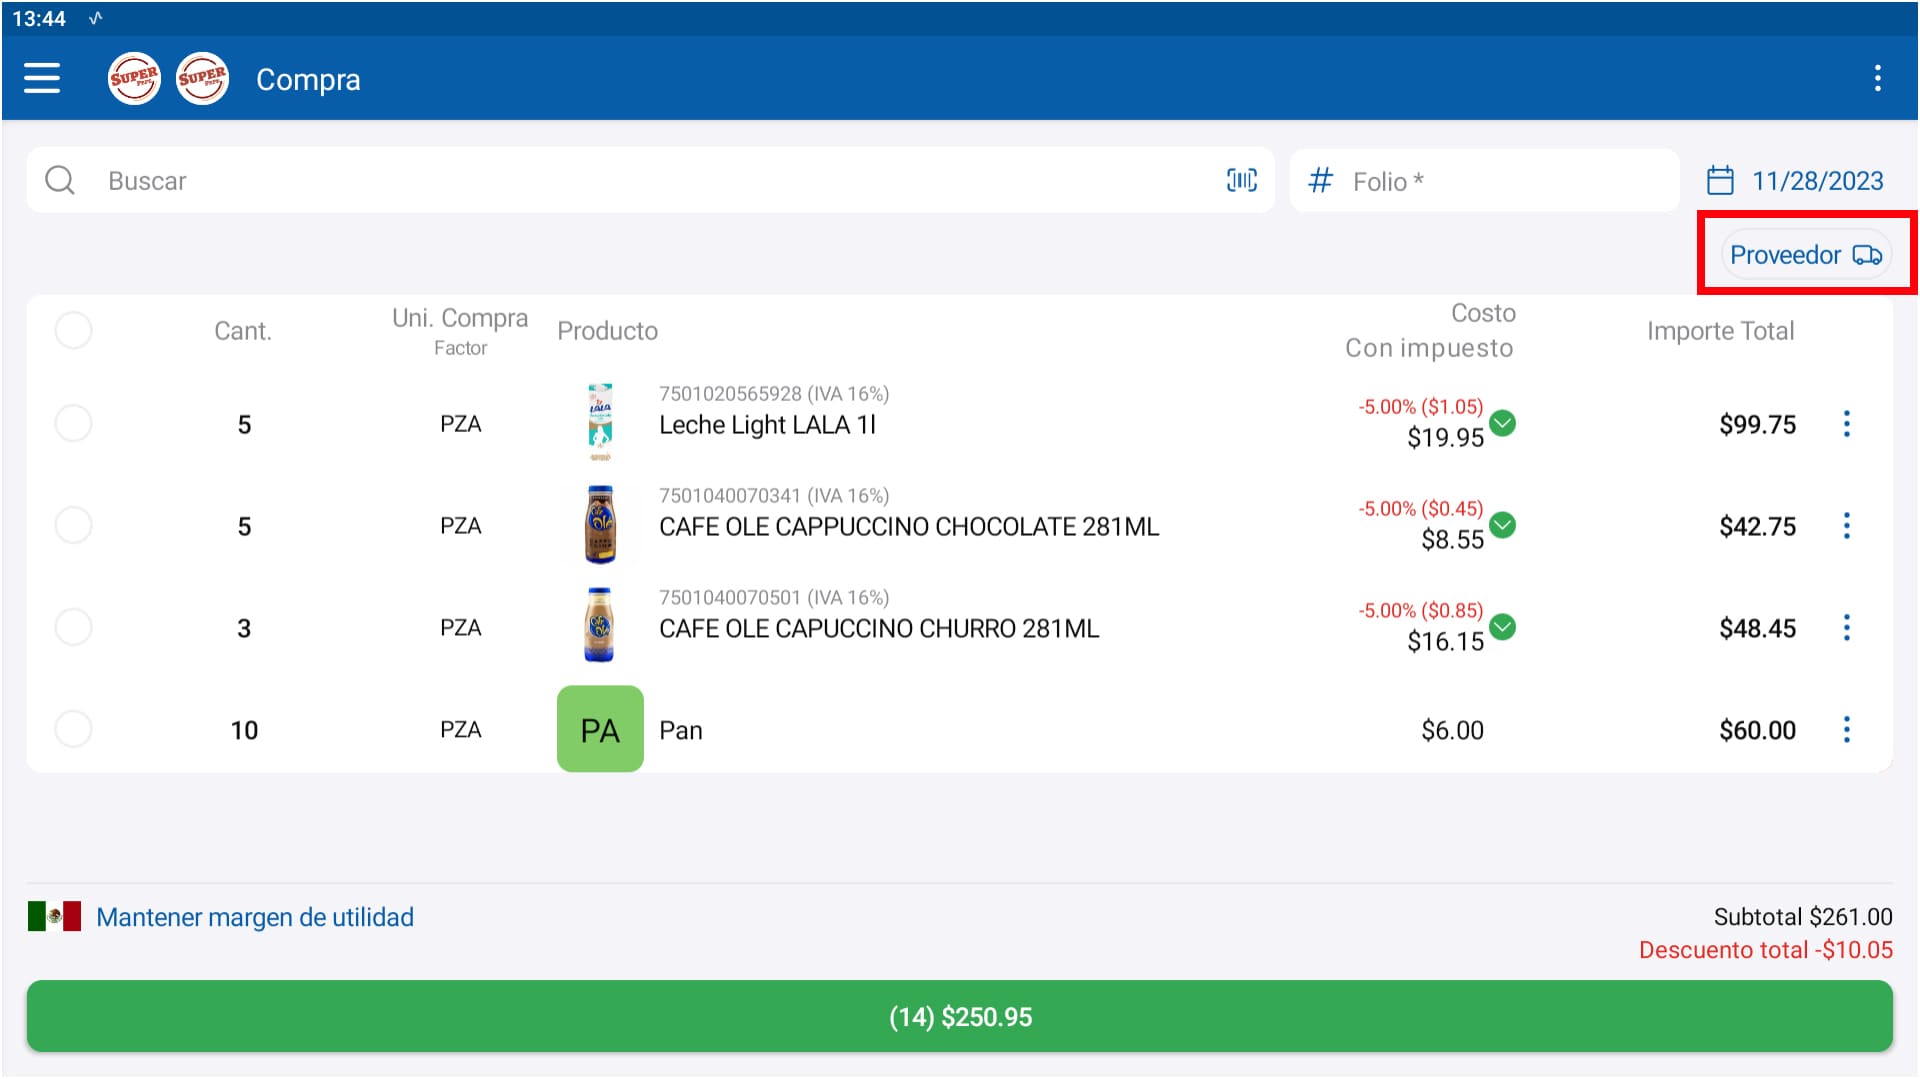Click Mantener margen de utilidad link

coord(254,917)
